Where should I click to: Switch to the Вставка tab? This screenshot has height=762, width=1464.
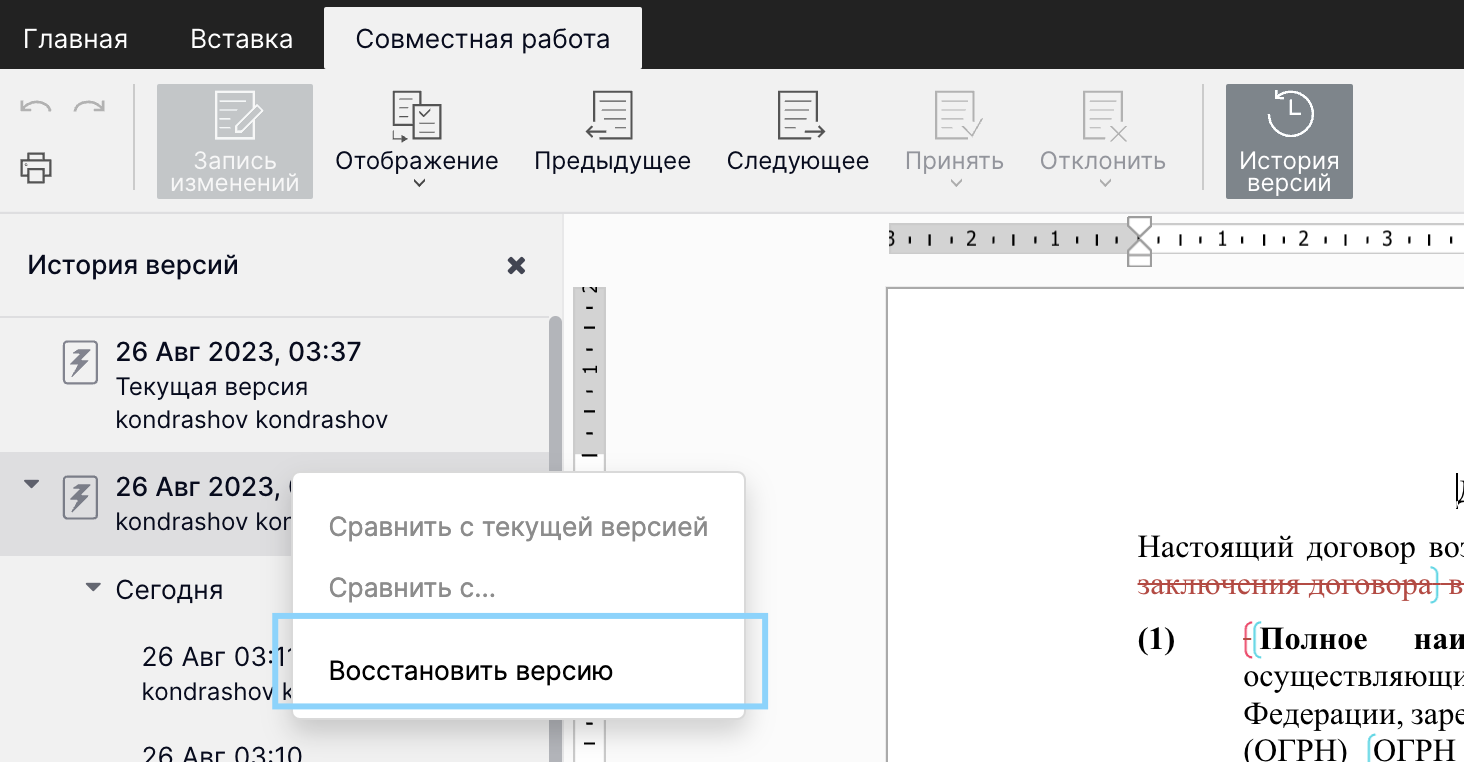pos(241,39)
